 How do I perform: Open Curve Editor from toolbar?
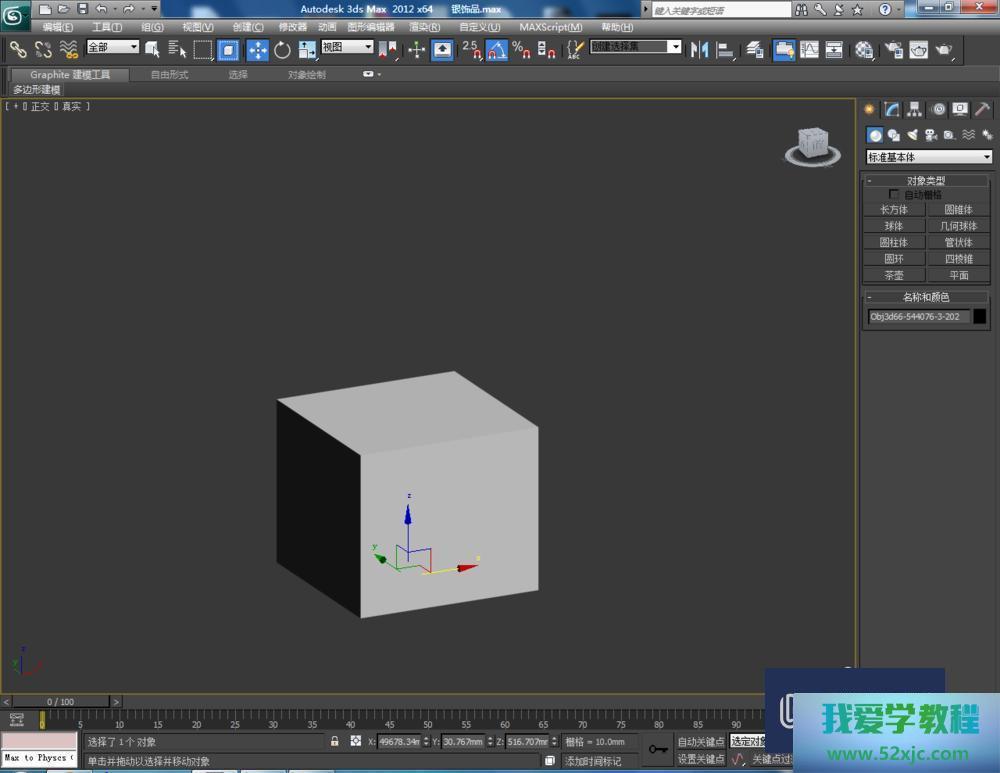pyautogui.click(x=809, y=49)
